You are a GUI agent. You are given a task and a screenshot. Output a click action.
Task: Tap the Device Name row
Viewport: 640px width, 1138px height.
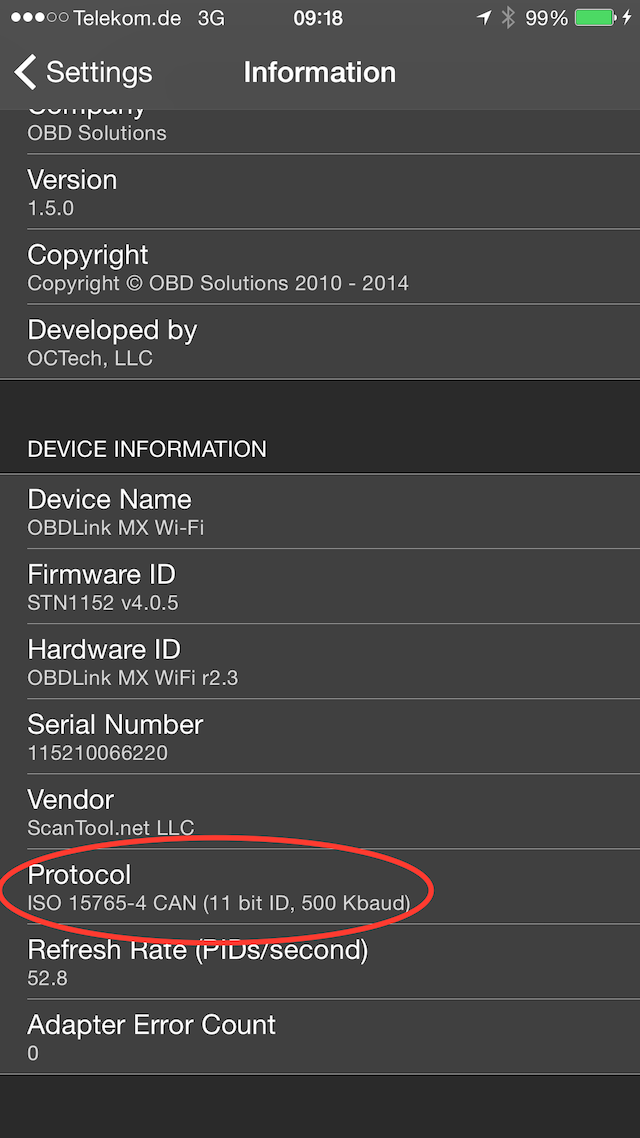(x=320, y=511)
